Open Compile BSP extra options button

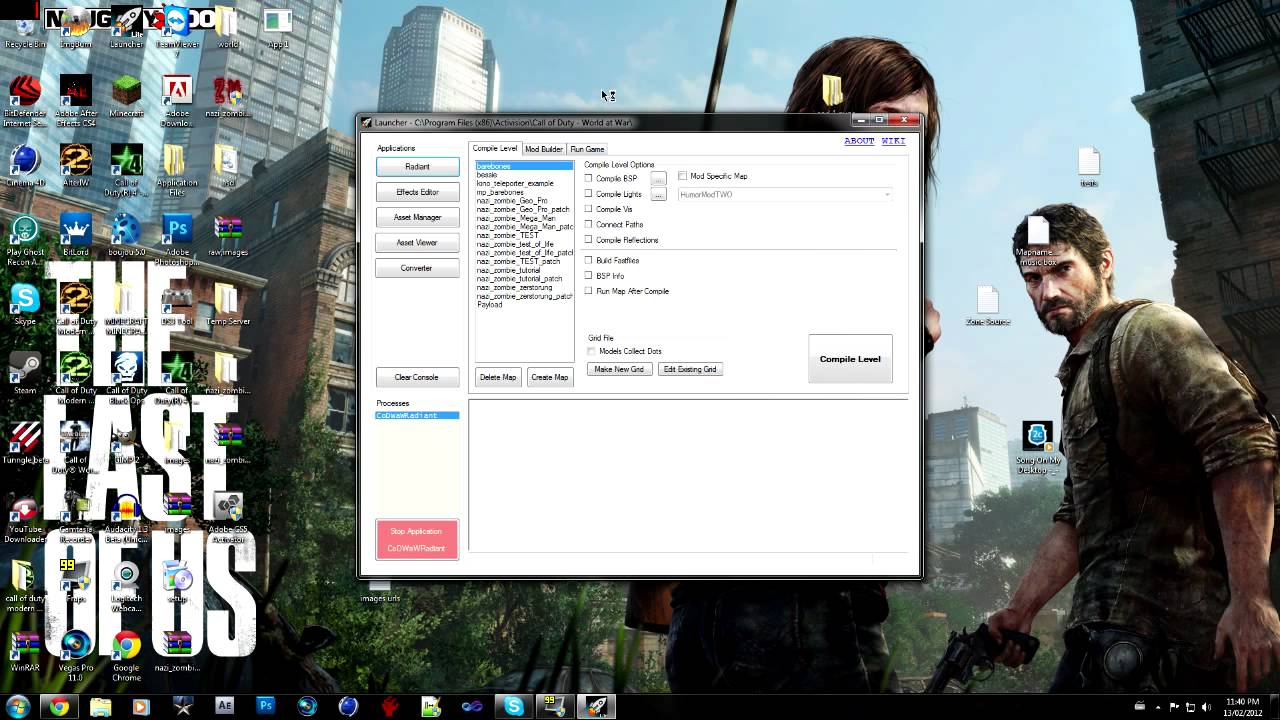(658, 179)
